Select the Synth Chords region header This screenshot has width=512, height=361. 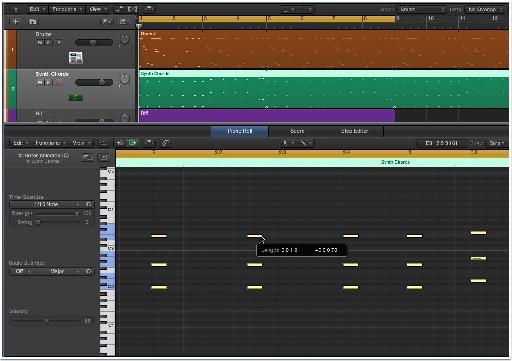[323, 74]
